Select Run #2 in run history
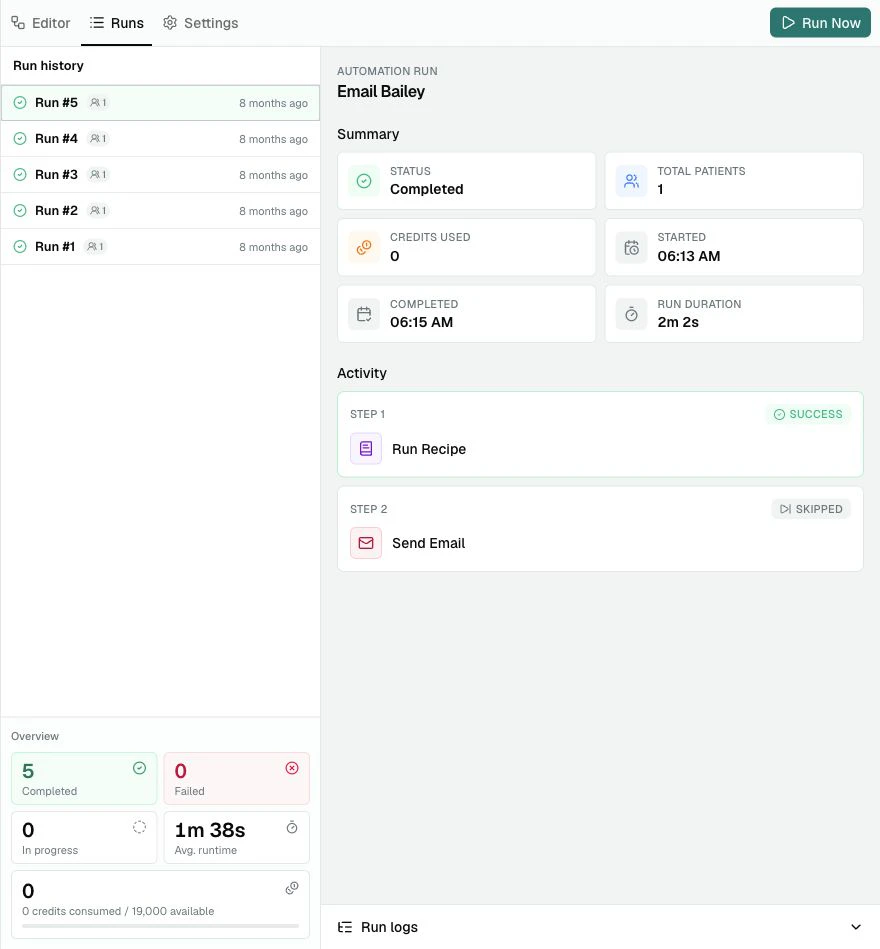This screenshot has width=880, height=949. pyautogui.click(x=160, y=211)
